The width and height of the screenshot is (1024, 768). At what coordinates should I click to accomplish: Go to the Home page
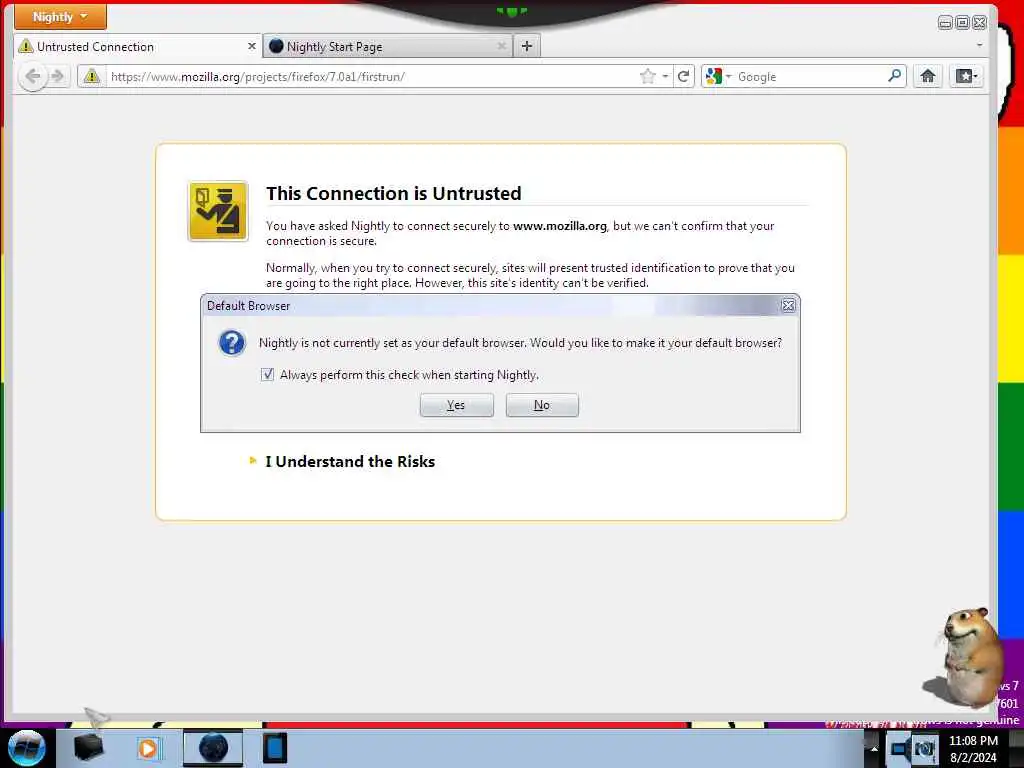coord(927,76)
